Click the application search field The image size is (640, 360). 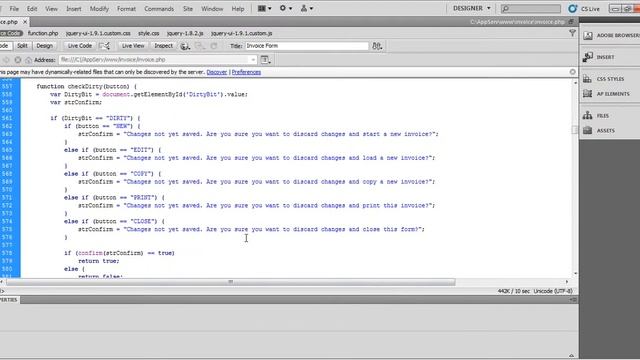(531, 9)
